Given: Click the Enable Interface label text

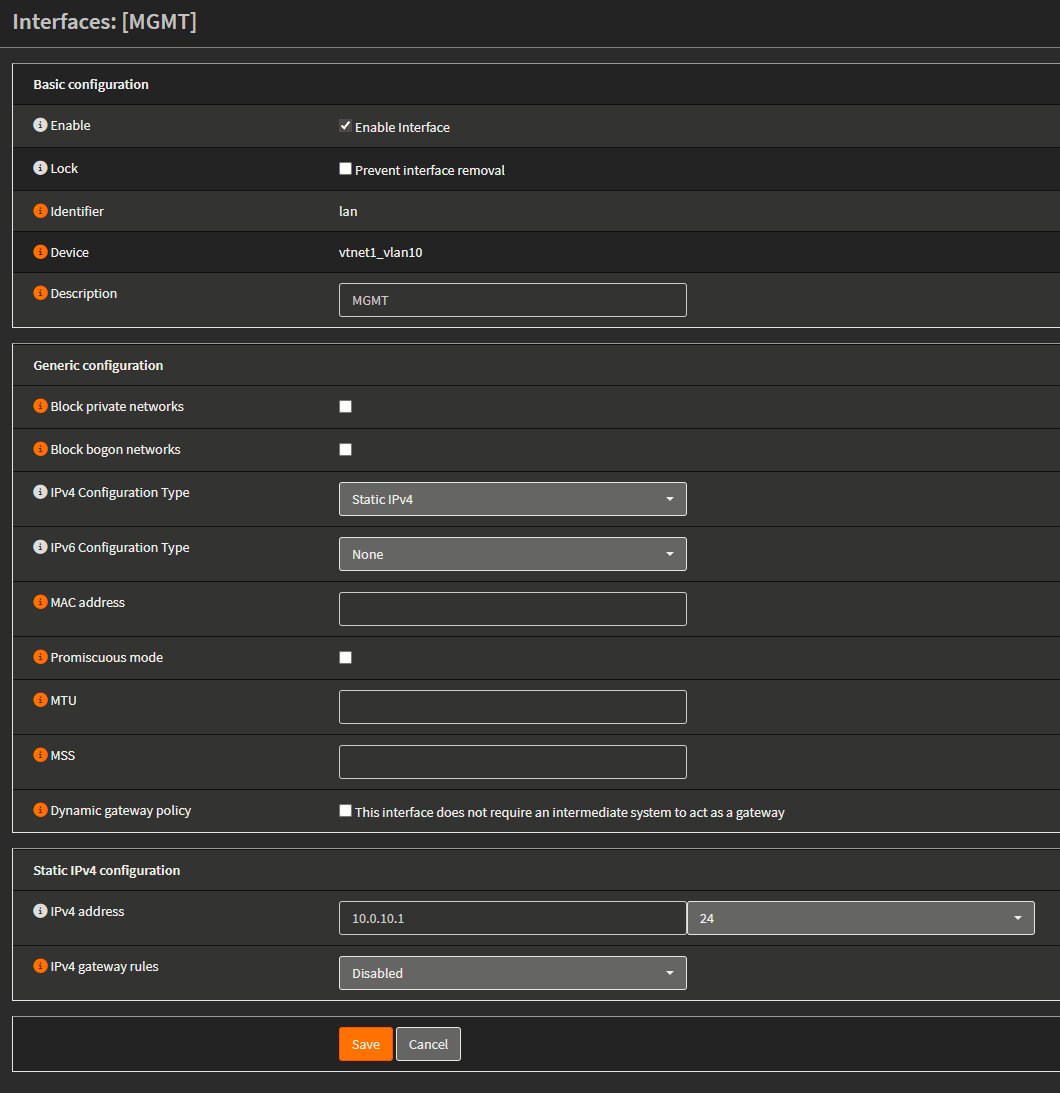Looking at the screenshot, I should click(x=402, y=127).
